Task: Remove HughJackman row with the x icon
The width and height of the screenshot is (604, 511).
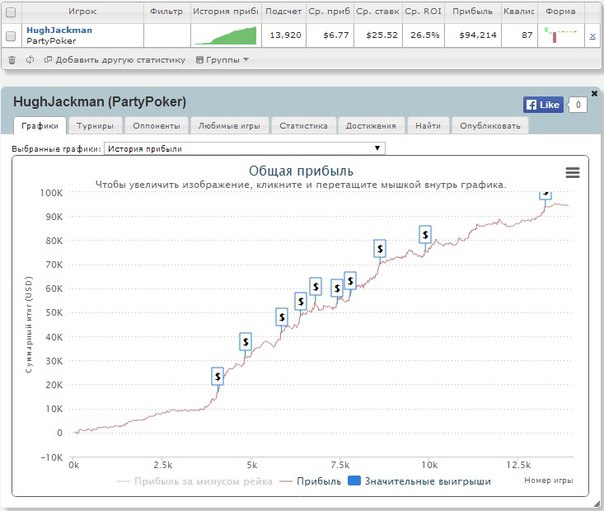Action: [592, 36]
